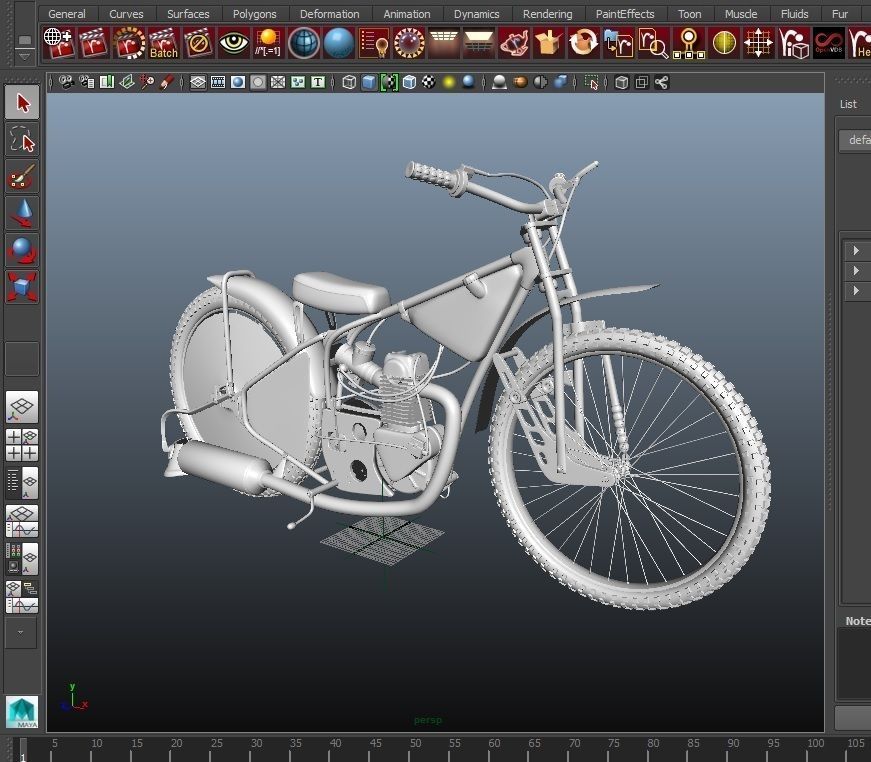This screenshot has width=871, height=762.
Task: Toggle the safe title overlay
Action: pos(318,83)
